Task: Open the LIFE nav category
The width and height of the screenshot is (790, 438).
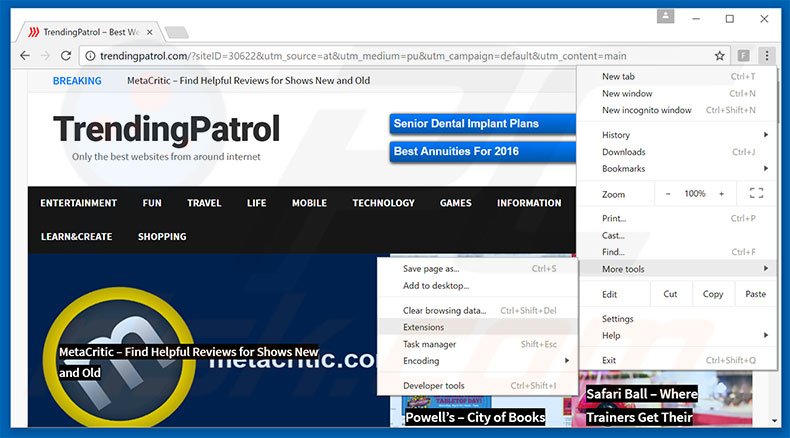Action: click(x=256, y=203)
